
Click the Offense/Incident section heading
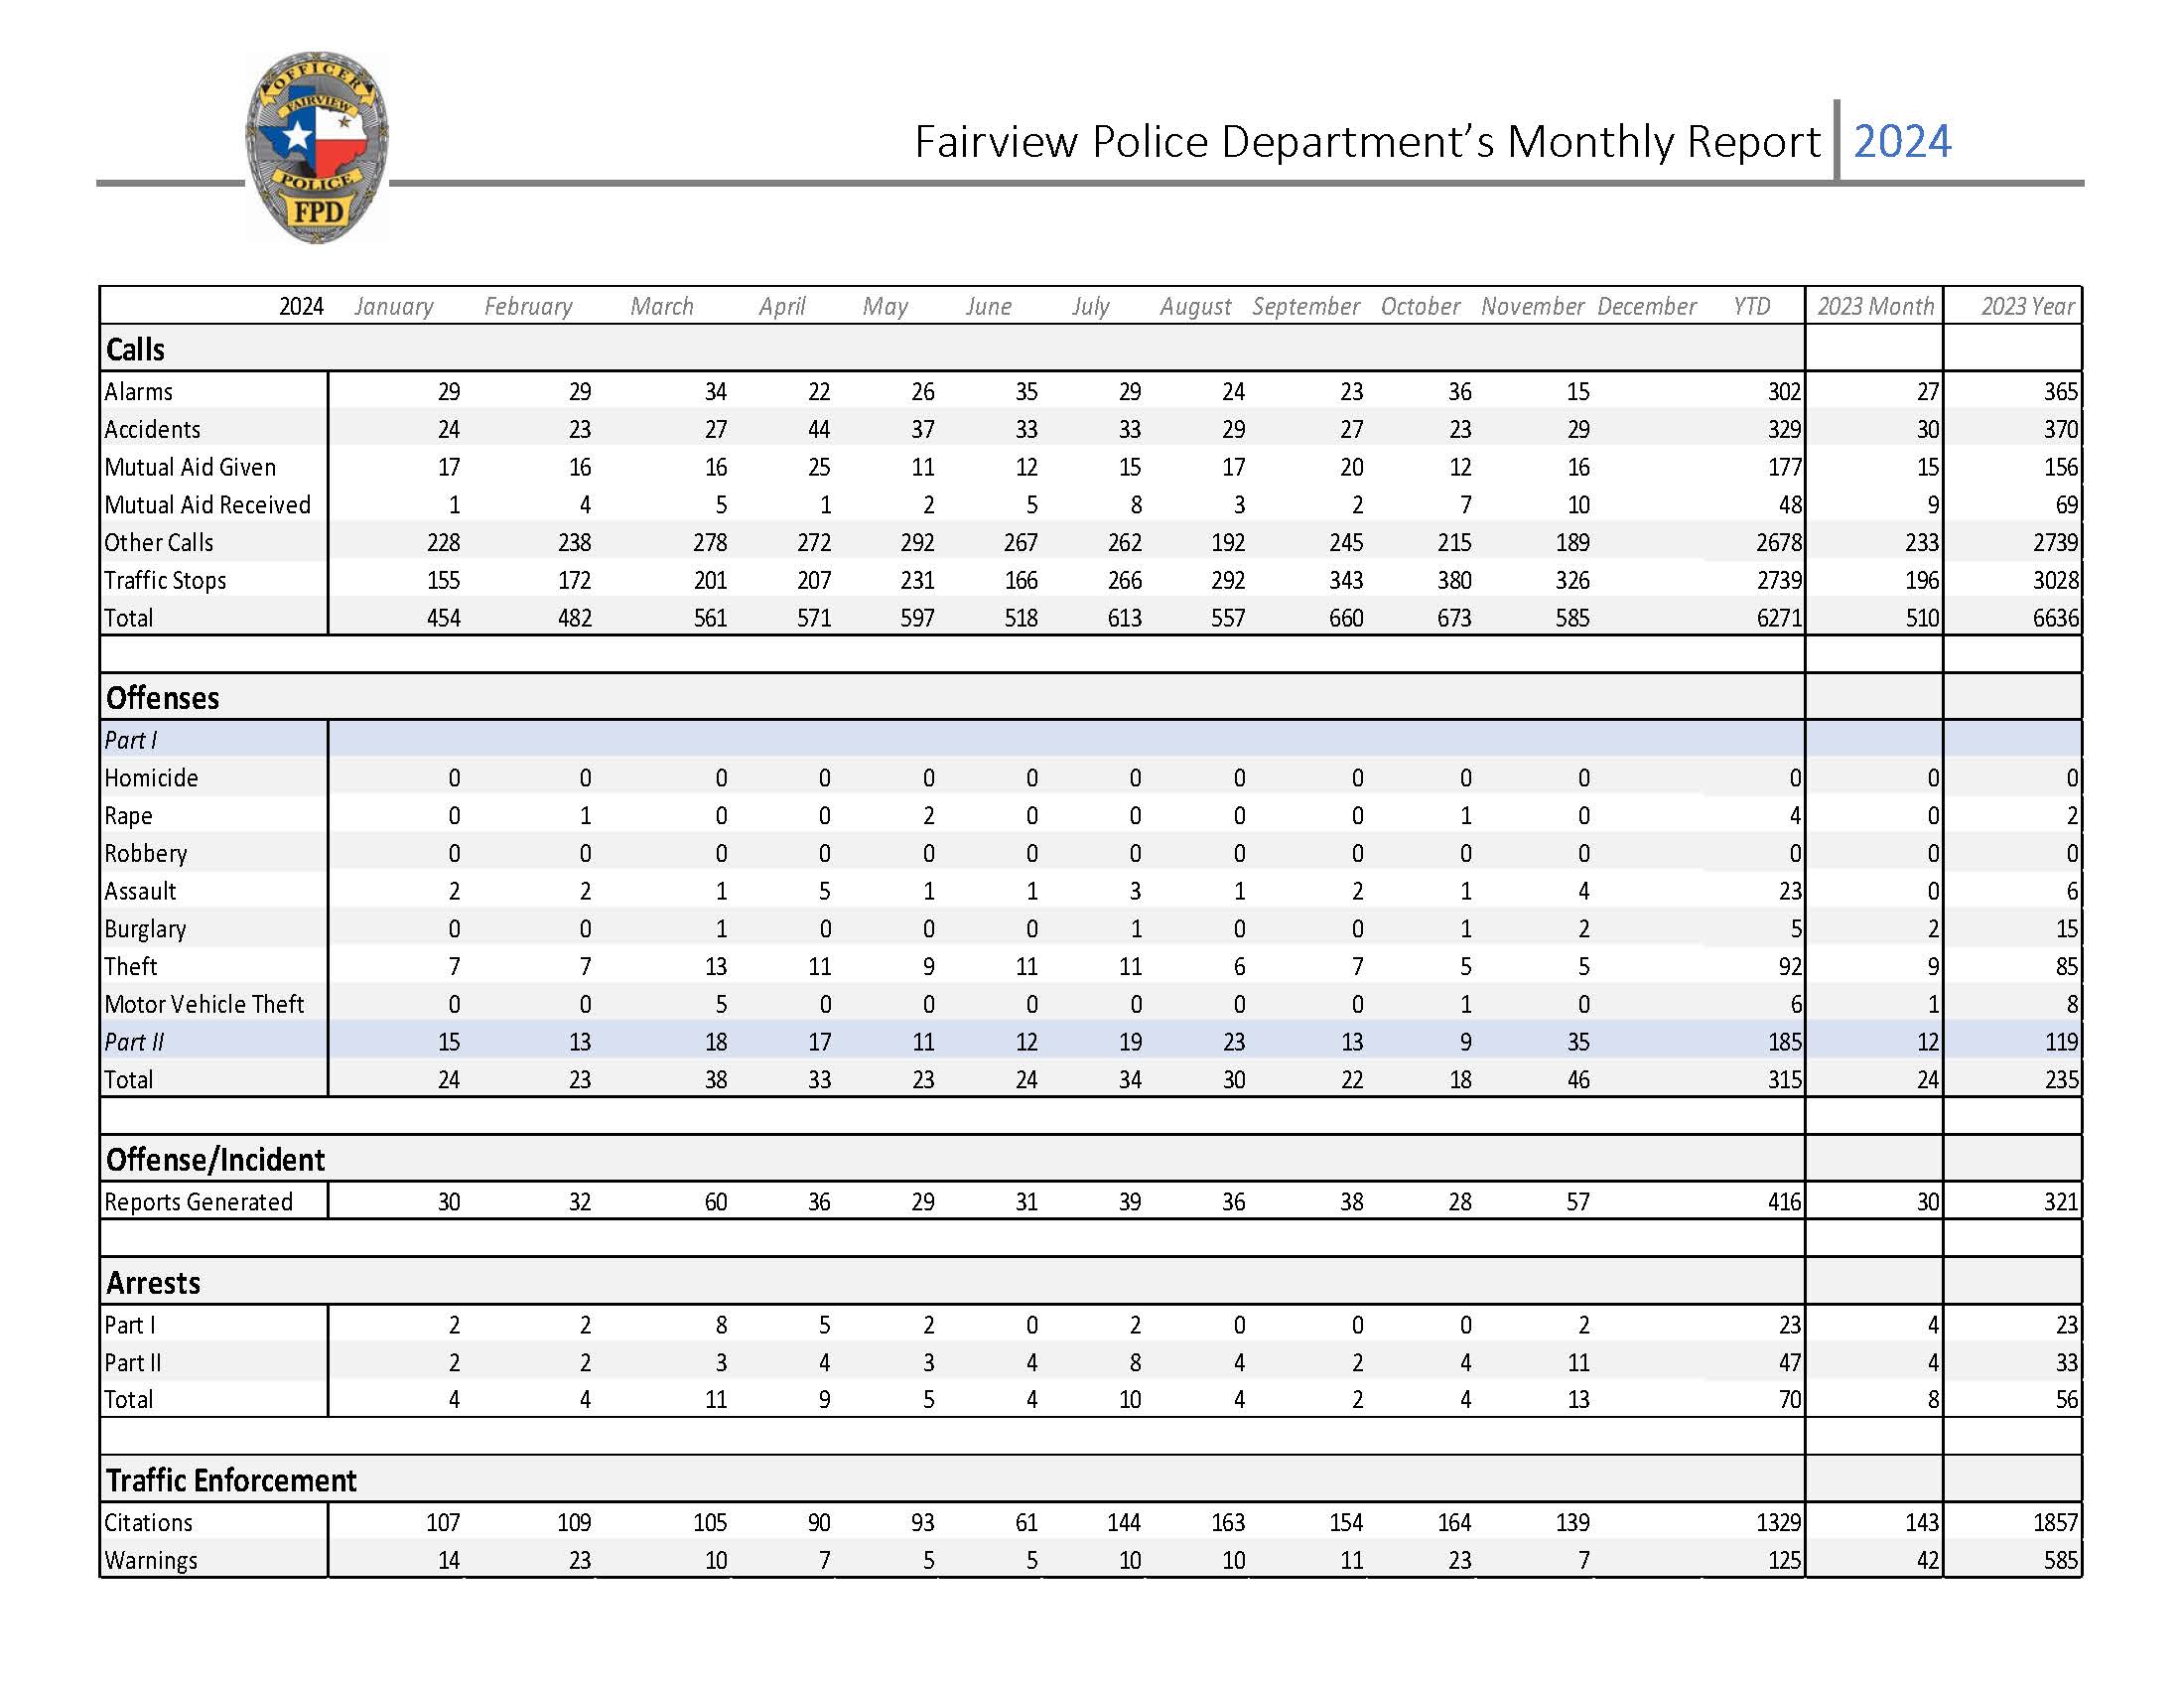(x=215, y=1160)
